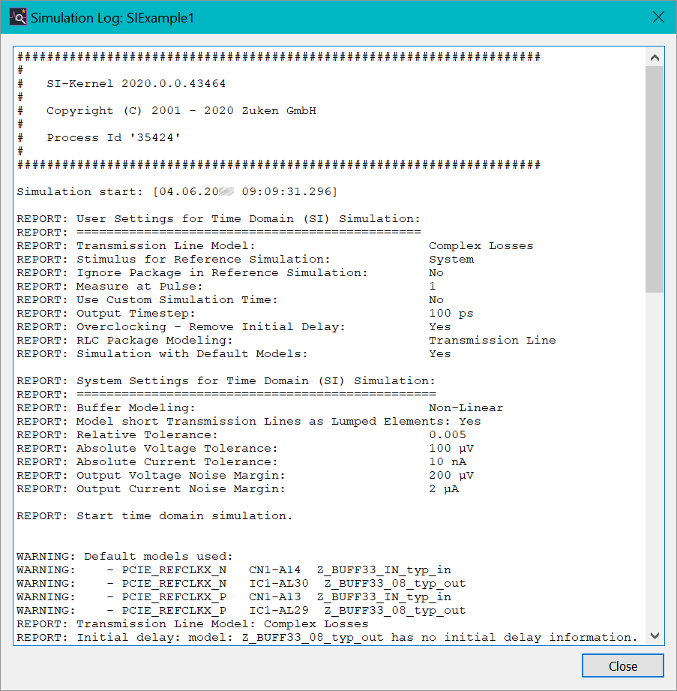Click the 'Start time domain simulation' line
The height and width of the screenshot is (691, 677).
click(x=155, y=516)
